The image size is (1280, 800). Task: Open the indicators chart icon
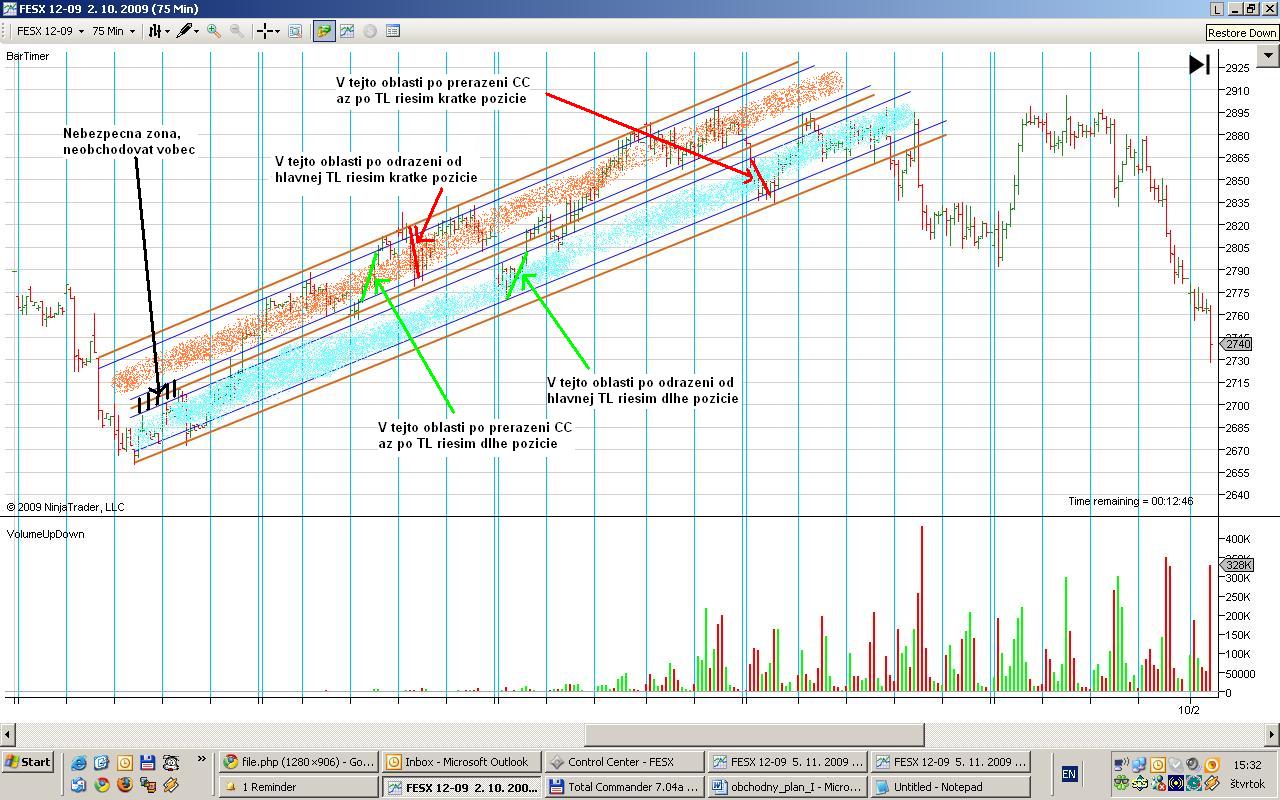(347, 31)
